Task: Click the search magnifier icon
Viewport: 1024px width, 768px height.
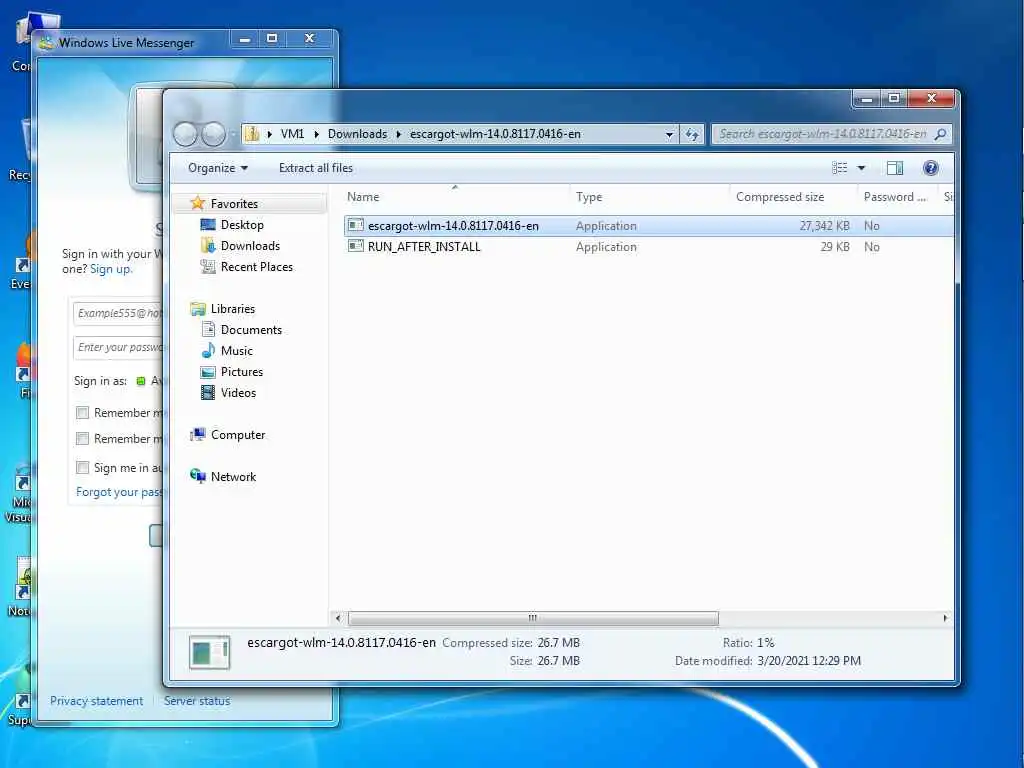Action: click(940, 134)
